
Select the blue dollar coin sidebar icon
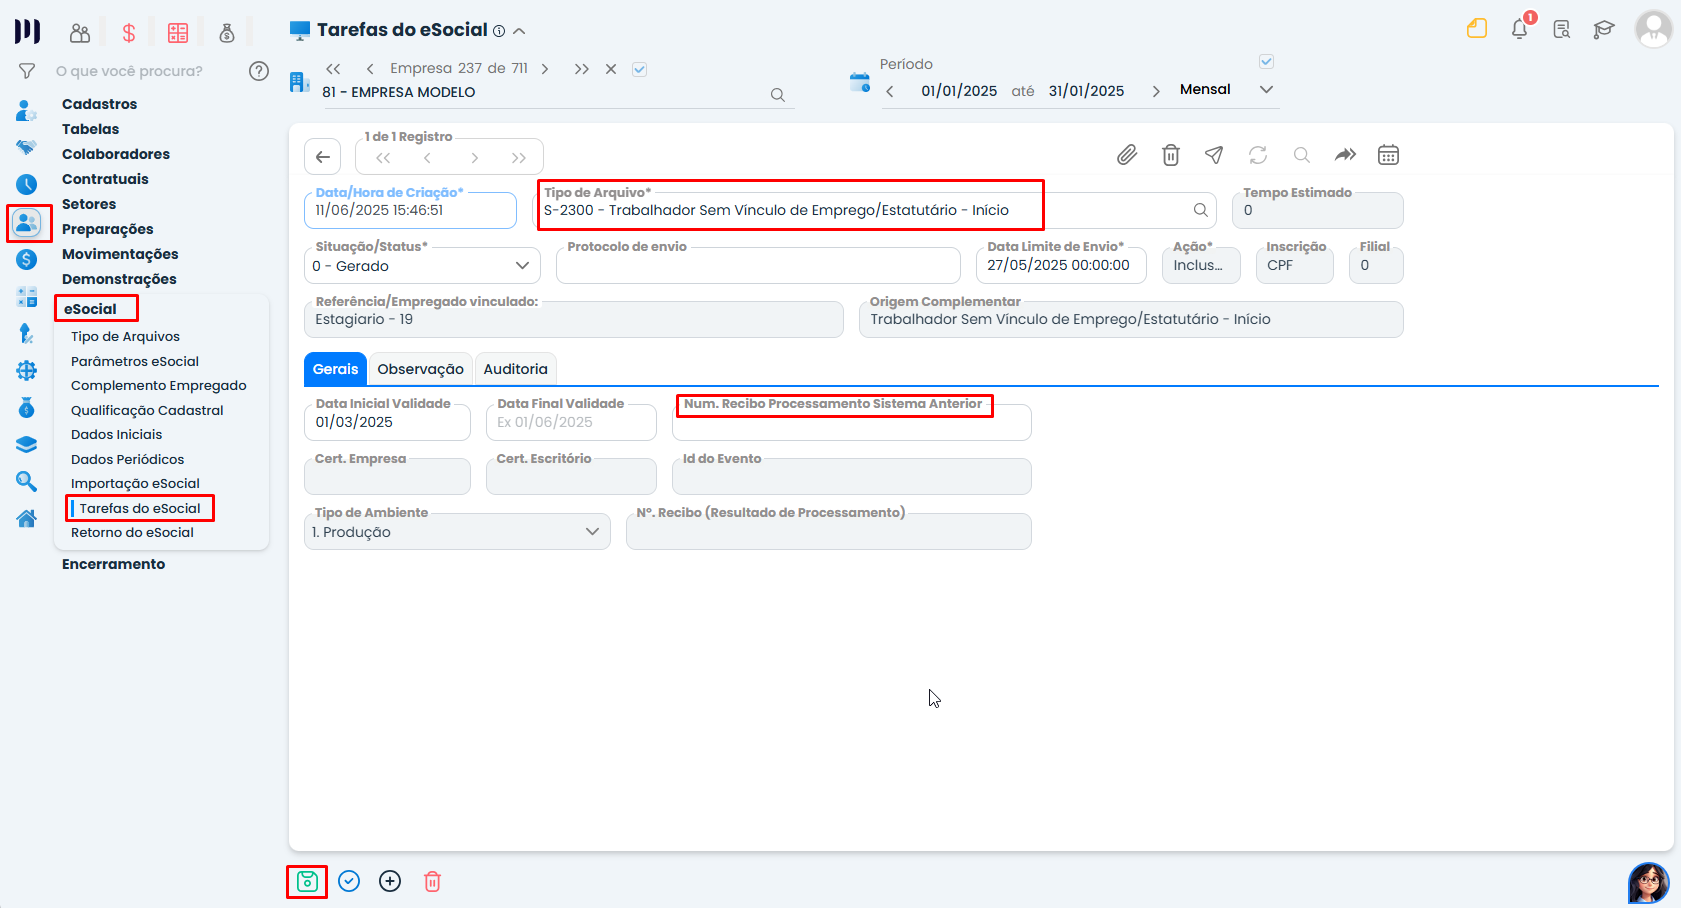click(27, 260)
